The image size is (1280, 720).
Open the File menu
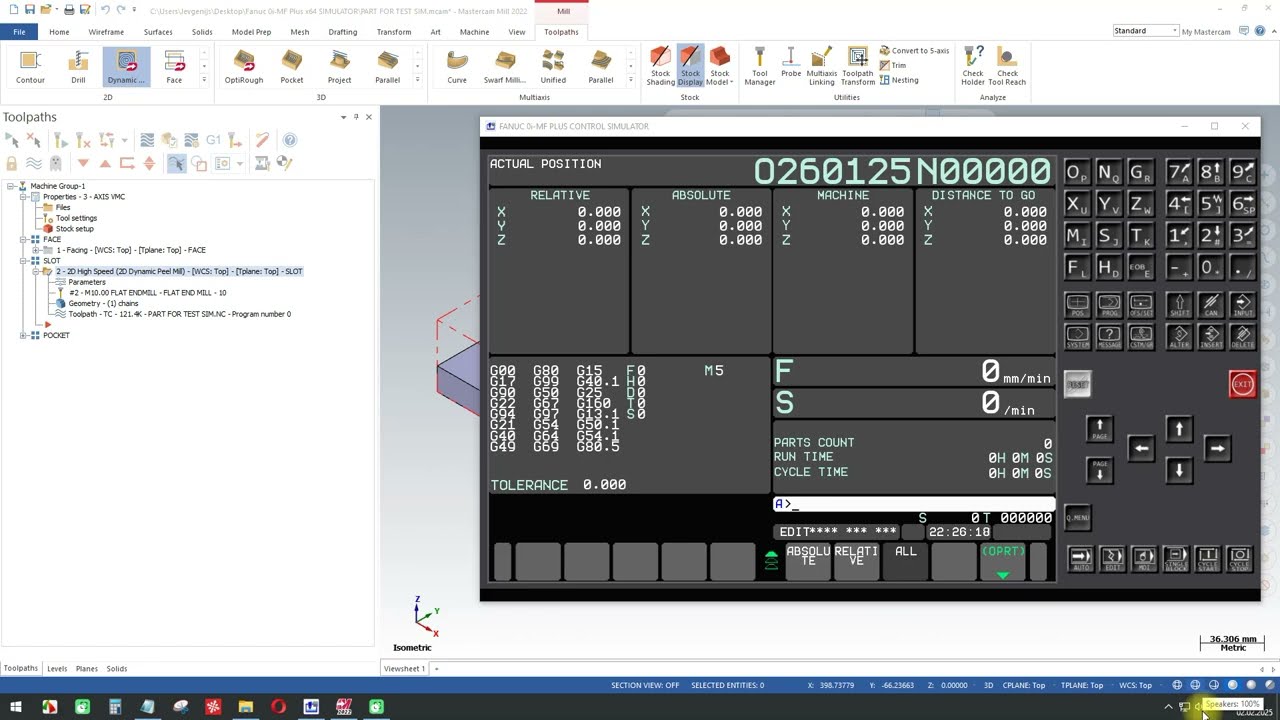19,32
